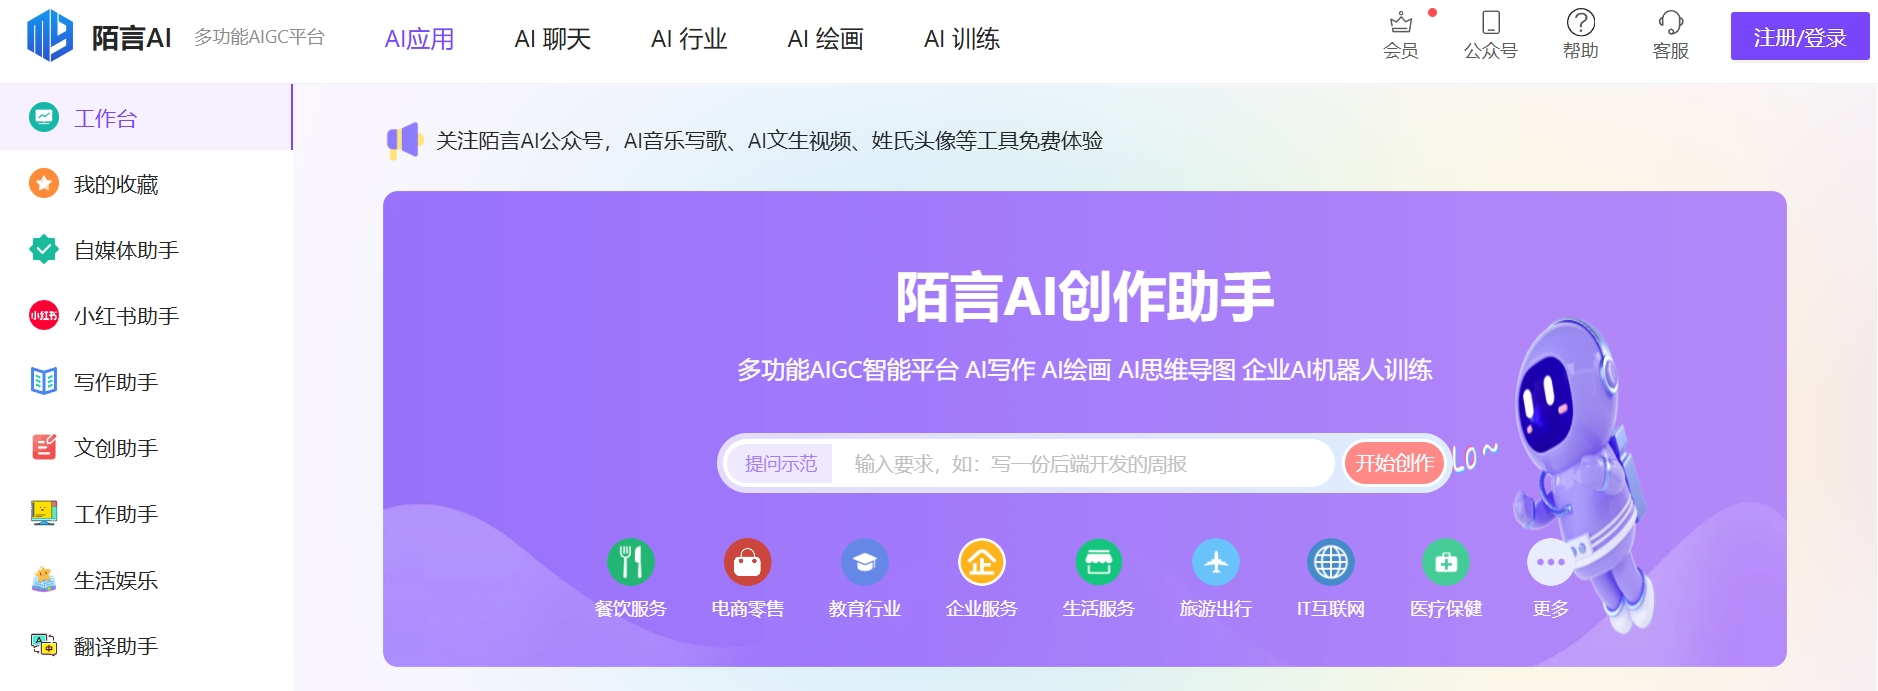
Task: Open 帮助 question mark icon
Action: point(1580,24)
